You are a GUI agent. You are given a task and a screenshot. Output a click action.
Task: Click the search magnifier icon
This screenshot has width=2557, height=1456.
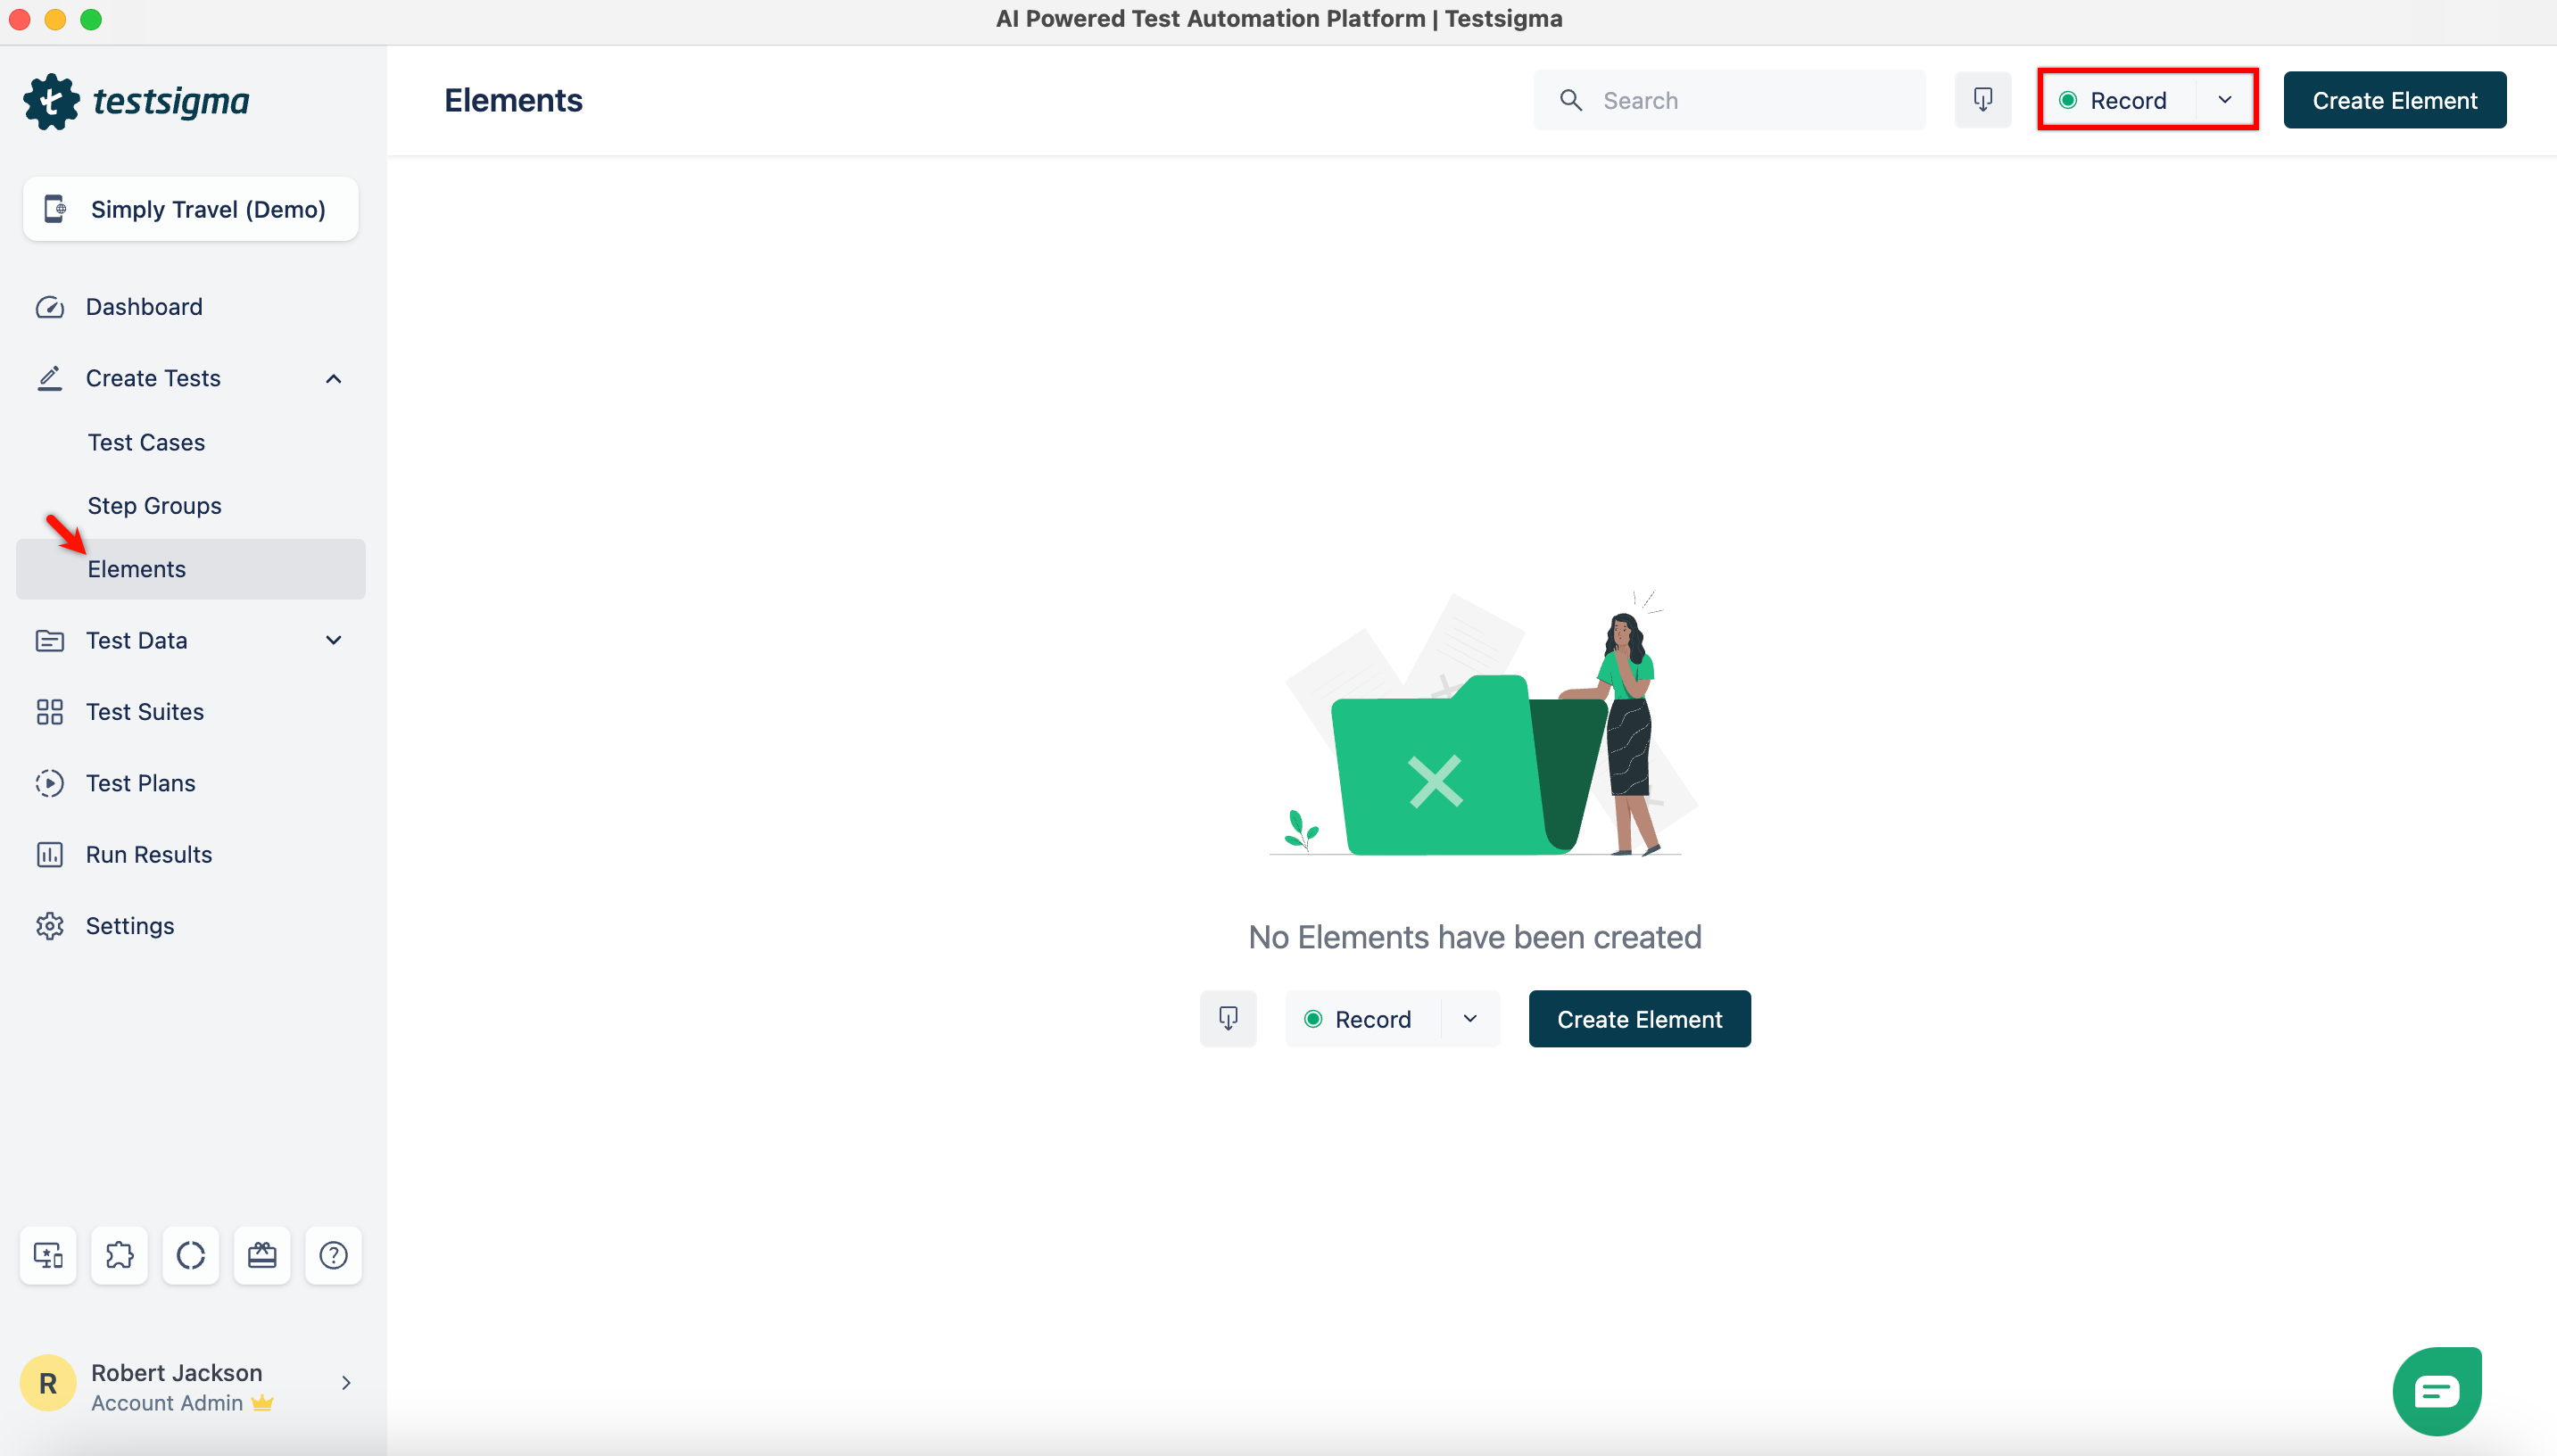click(x=1571, y=100)
